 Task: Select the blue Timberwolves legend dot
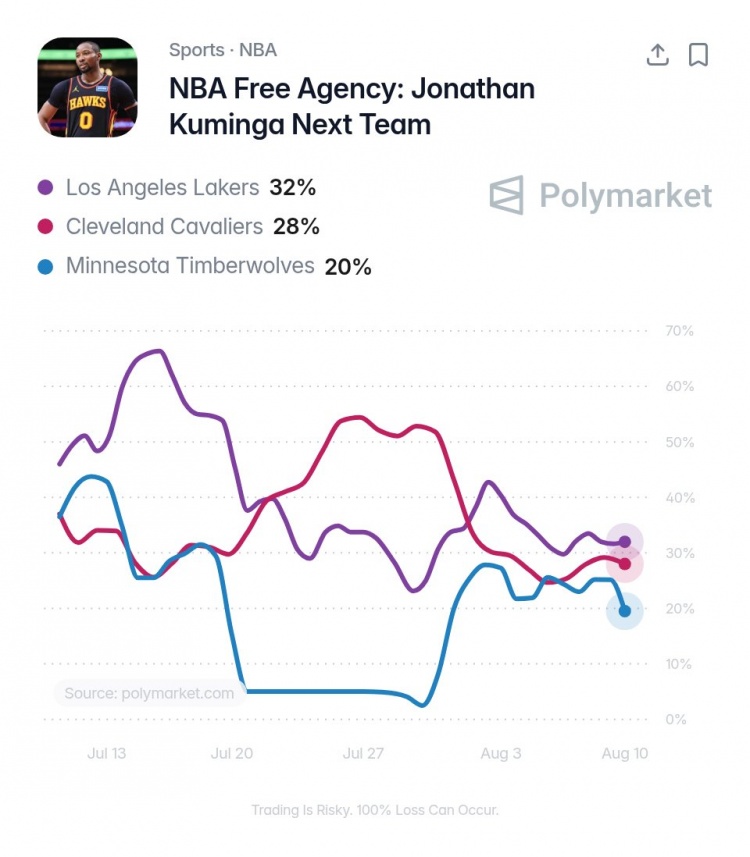point(45,266)
